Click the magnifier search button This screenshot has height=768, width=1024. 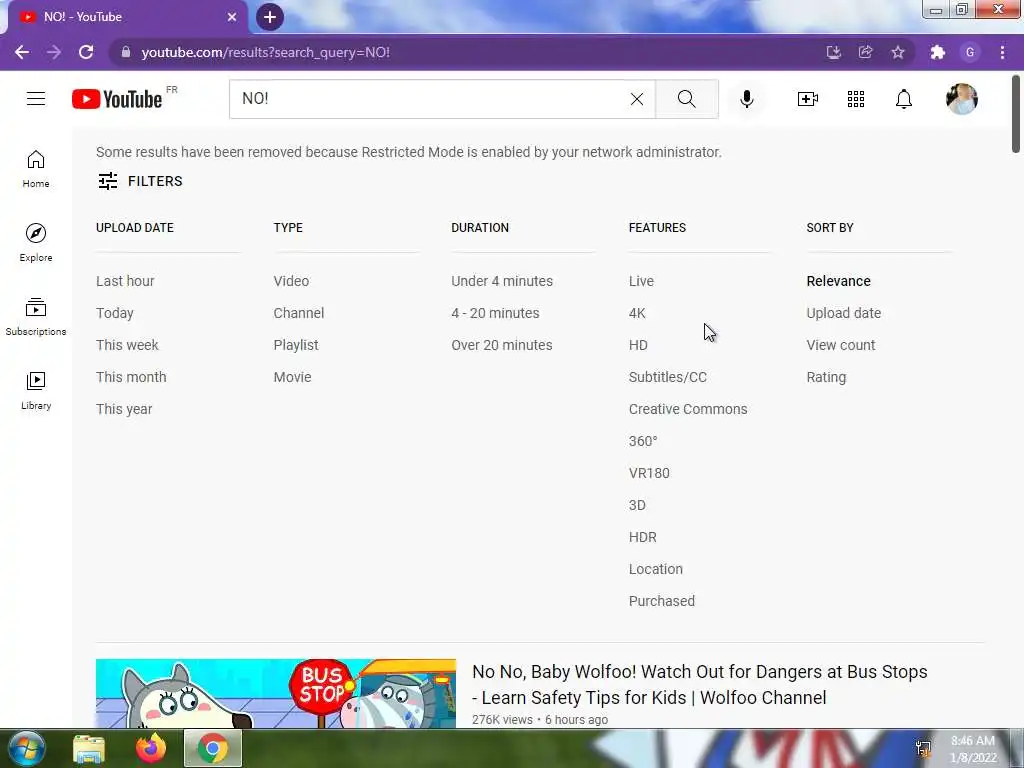686,99
